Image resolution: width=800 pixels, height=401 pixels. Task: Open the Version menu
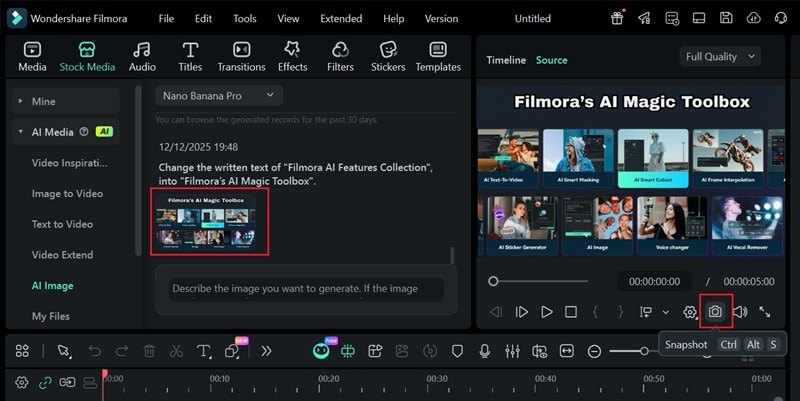click(x=441, y=18)
